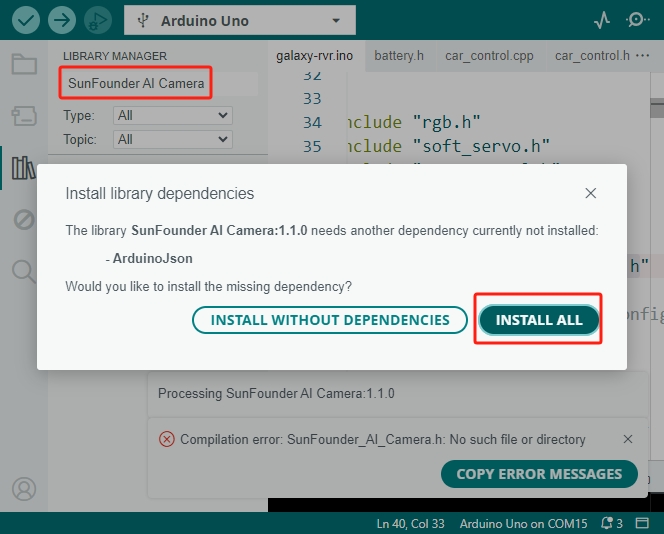Click the library search field with SunFounder AI Camera
This screenshot has height=534, width=664.
(159, 83)
